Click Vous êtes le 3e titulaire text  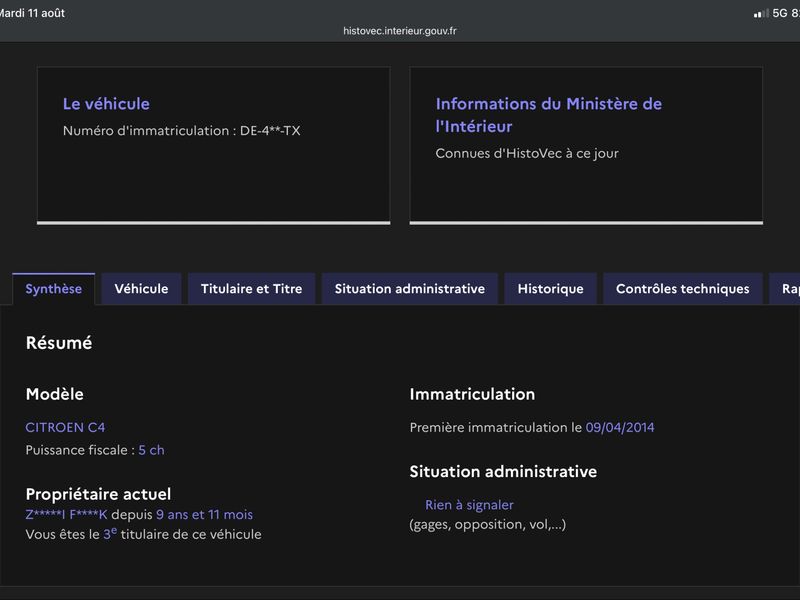click(143, 534)
